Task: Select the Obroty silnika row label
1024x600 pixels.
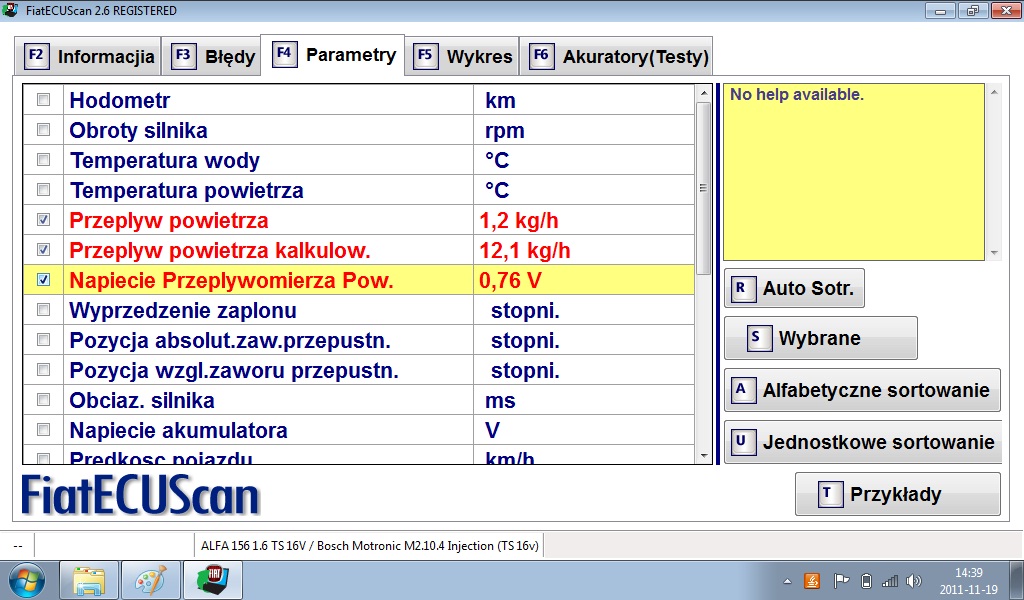Action: coord(138,131)
